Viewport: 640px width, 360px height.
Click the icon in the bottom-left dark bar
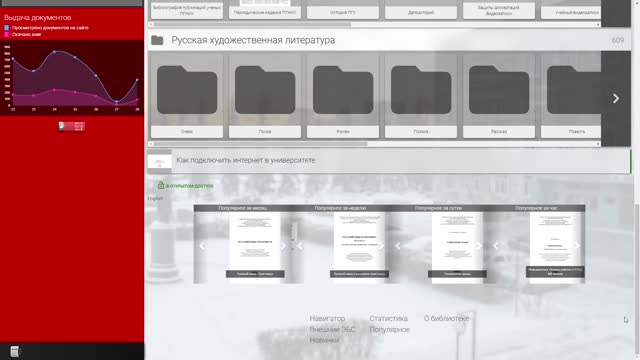15,351
